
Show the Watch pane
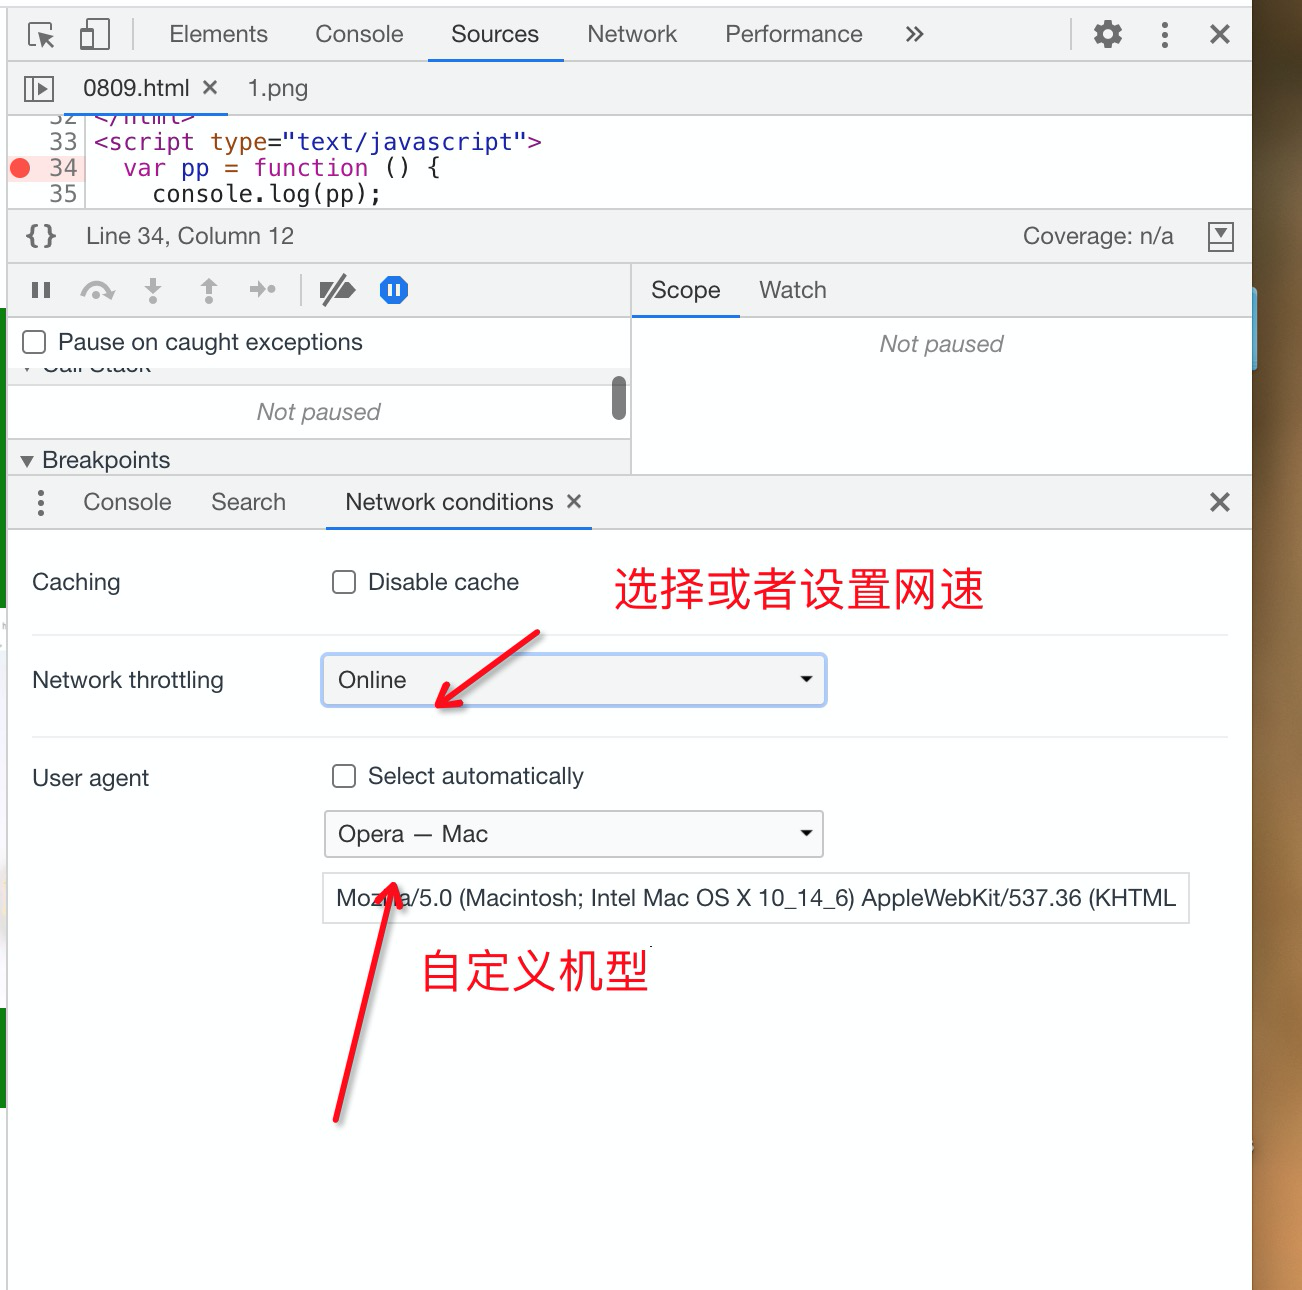(x=793, y=291)
